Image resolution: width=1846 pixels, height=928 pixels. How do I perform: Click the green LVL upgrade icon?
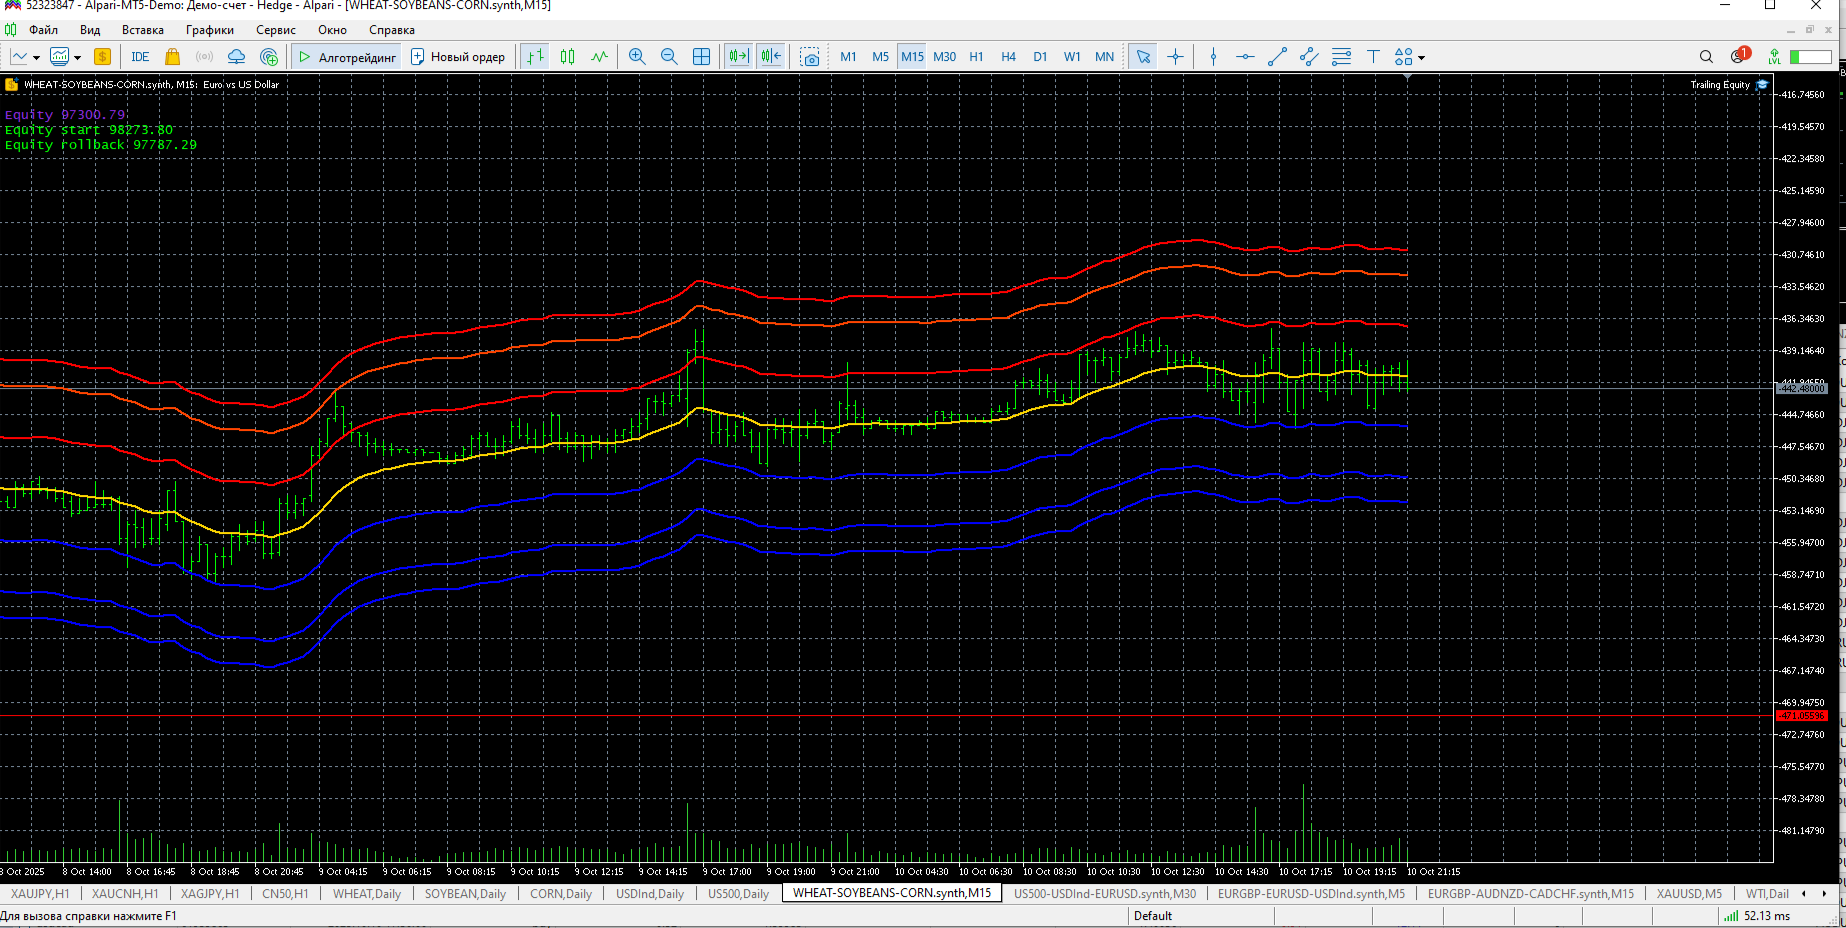pyautogui.click(x=1774, y=57)
